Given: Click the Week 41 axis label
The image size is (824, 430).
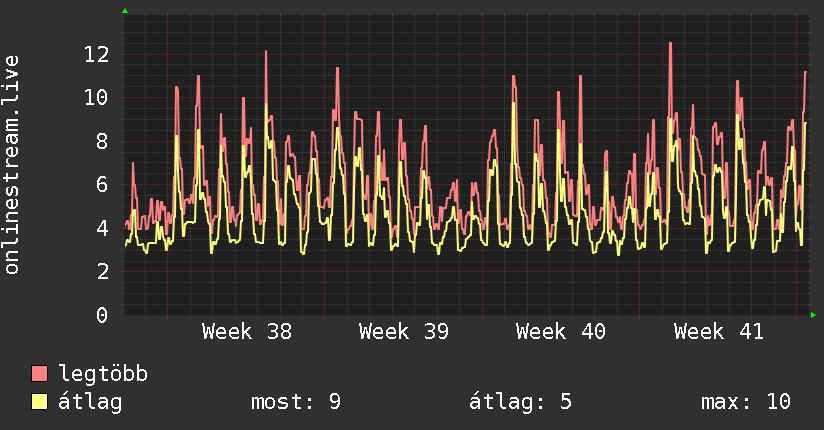Looking at the screenshot, I should [718, 332].
